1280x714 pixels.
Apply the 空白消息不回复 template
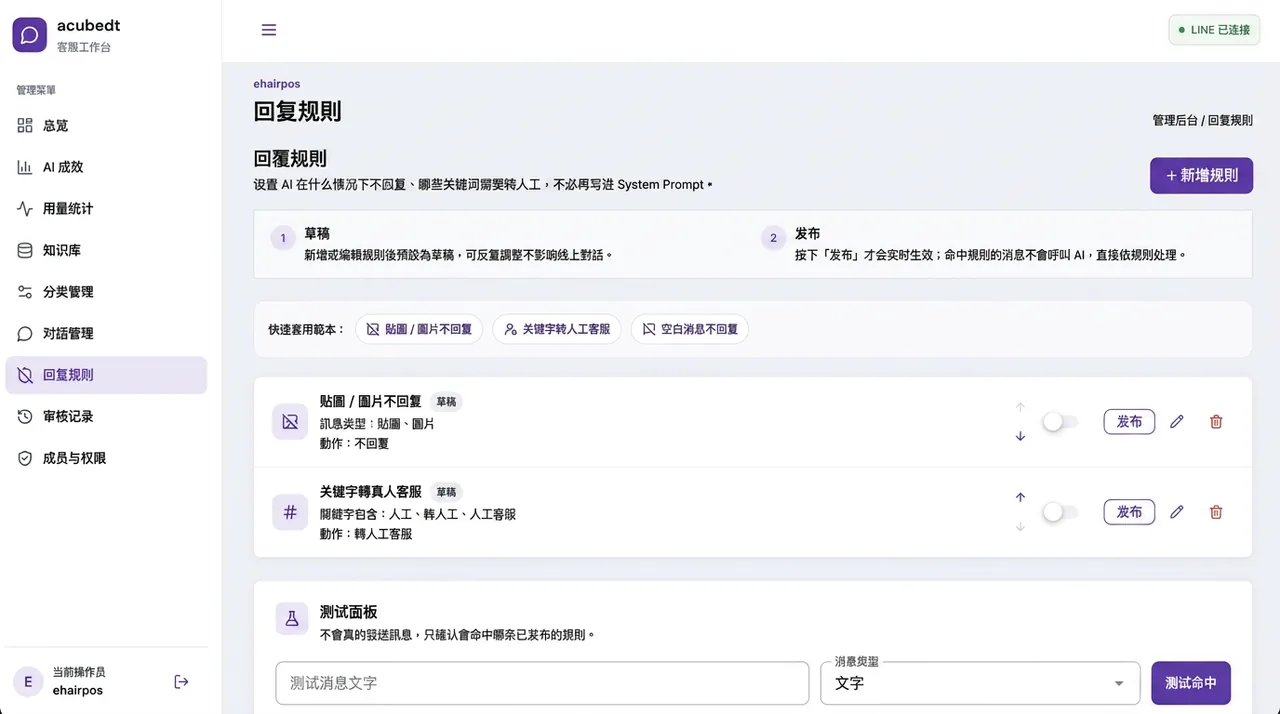click(x=689, y=329)
